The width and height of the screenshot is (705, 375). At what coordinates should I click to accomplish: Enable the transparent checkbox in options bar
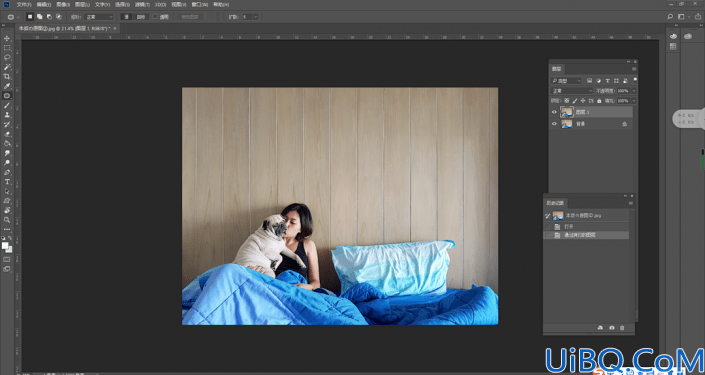[x=155, y=17]
